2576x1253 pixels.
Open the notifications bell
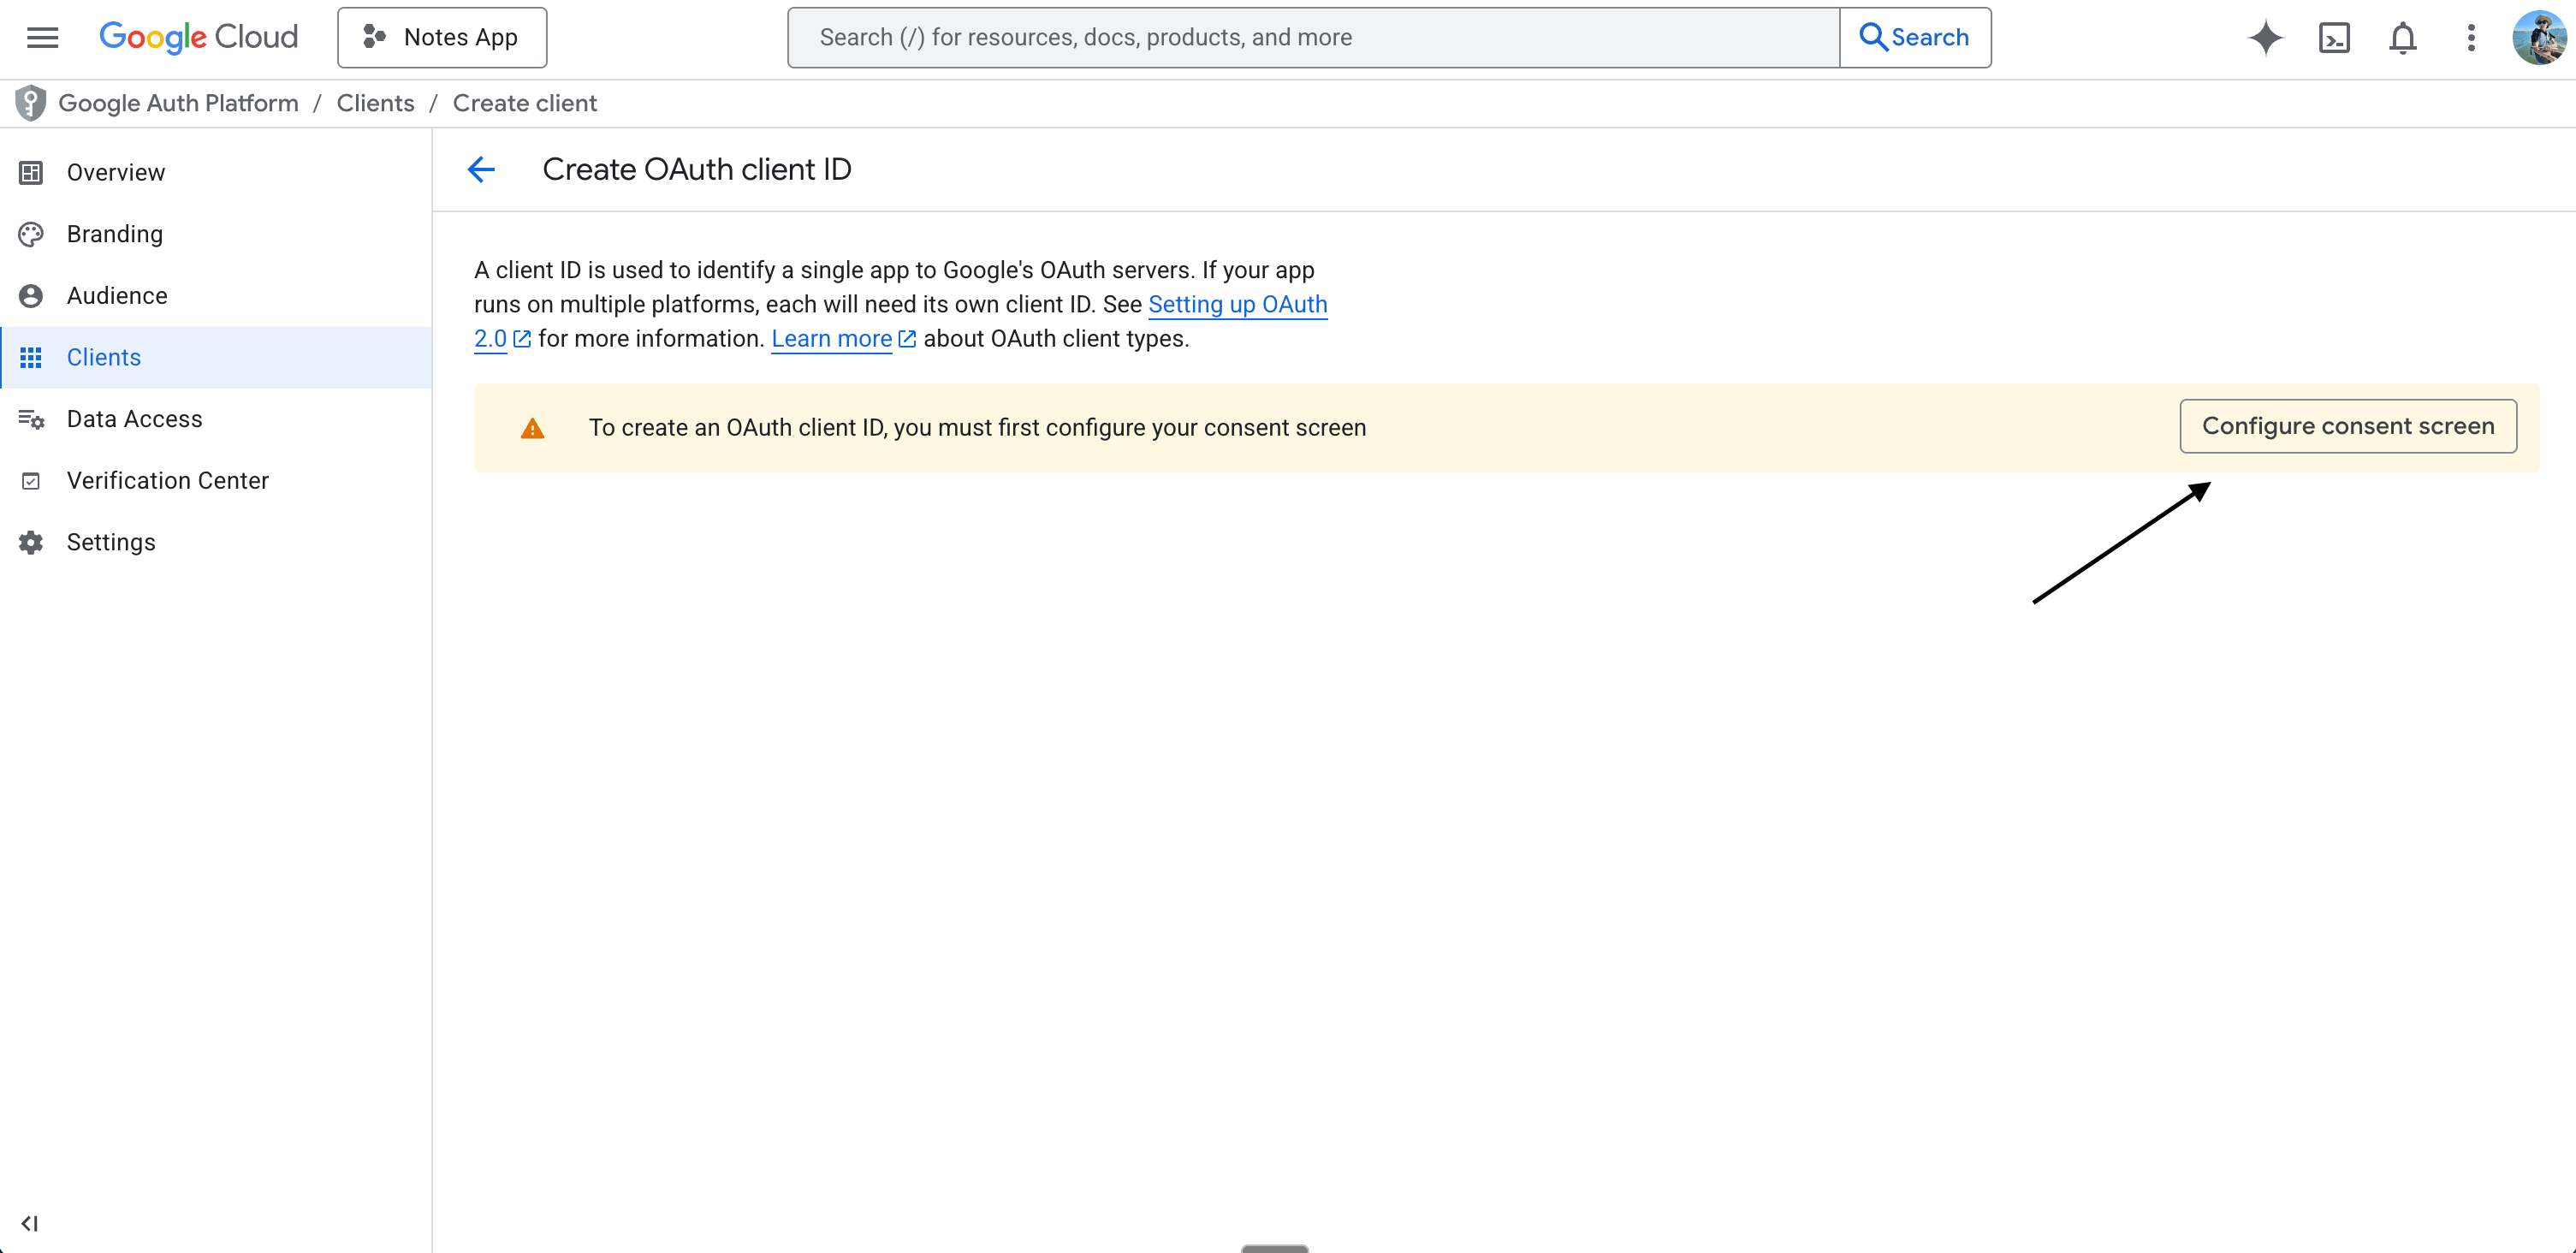2402,38
